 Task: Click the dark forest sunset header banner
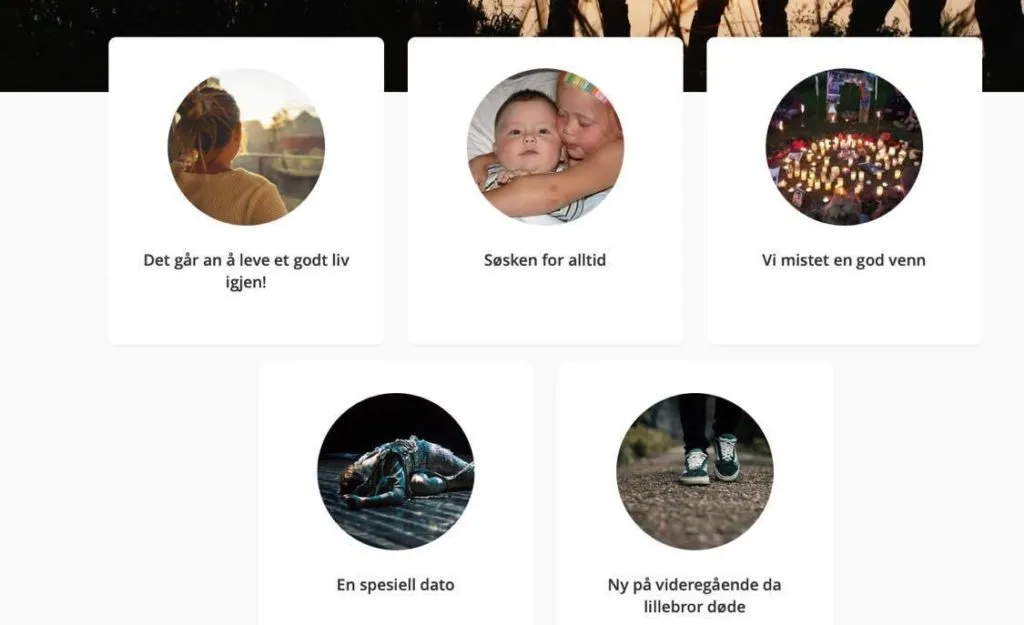click(512, 18)
